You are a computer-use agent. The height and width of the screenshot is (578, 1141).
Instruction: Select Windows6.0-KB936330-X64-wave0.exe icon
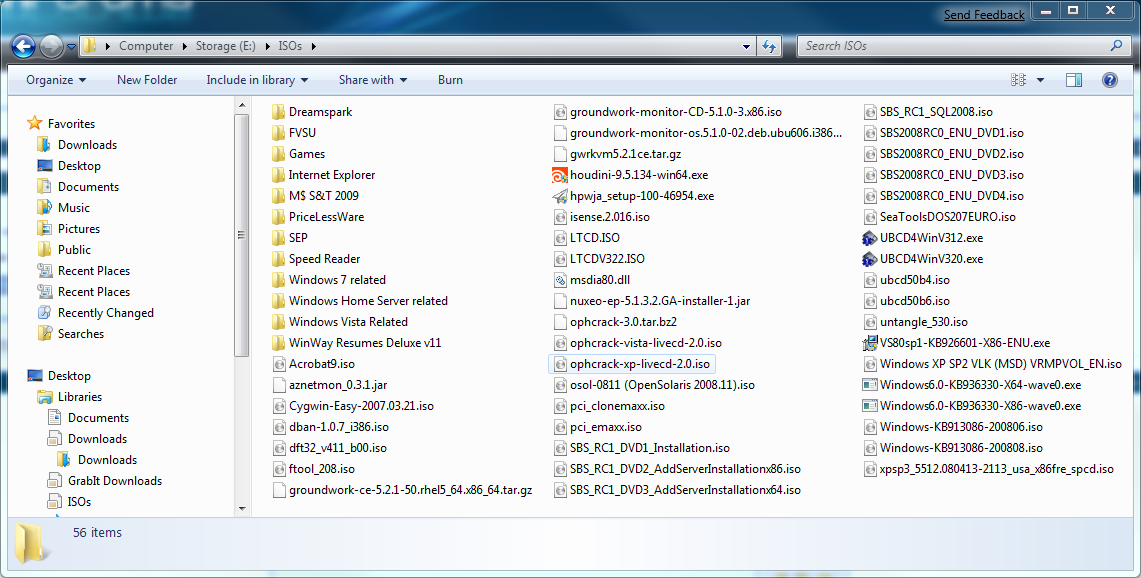(869, 385)
